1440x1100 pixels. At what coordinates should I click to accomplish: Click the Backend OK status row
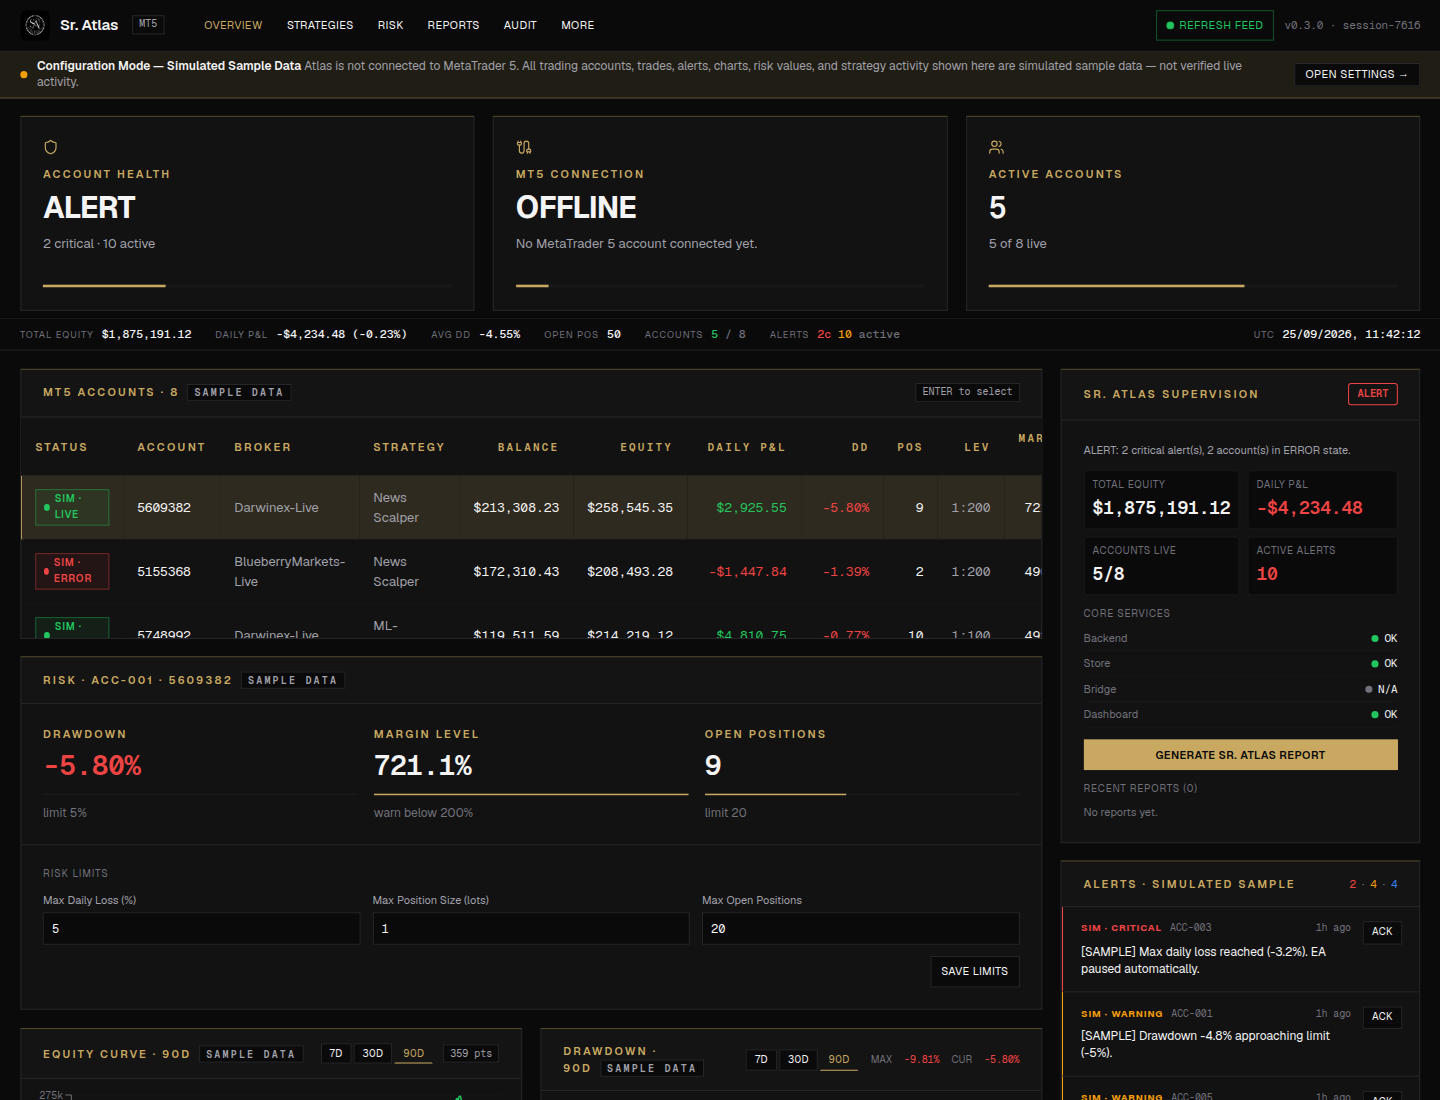pos(1240,638)
